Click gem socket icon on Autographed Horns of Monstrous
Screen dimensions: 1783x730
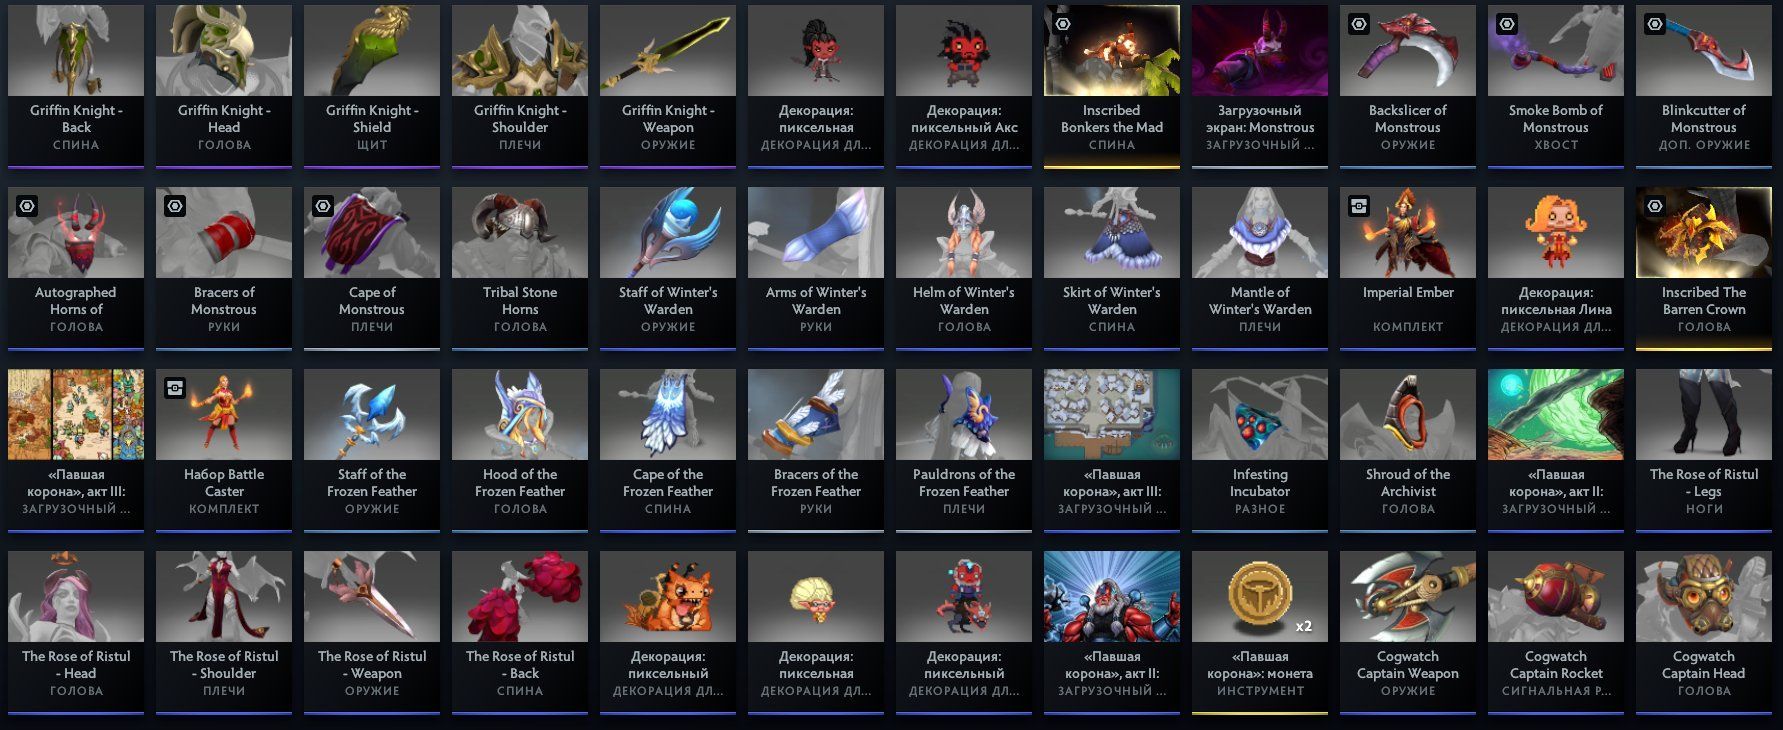[27, 206]
